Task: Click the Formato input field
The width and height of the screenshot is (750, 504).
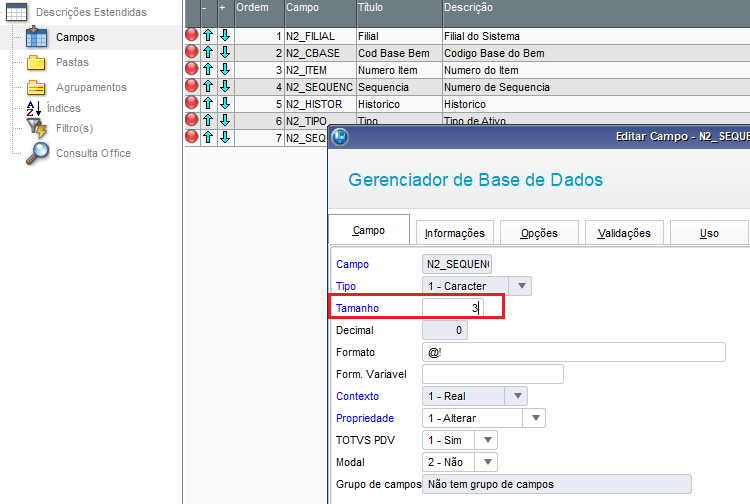Action: point(574,352)
